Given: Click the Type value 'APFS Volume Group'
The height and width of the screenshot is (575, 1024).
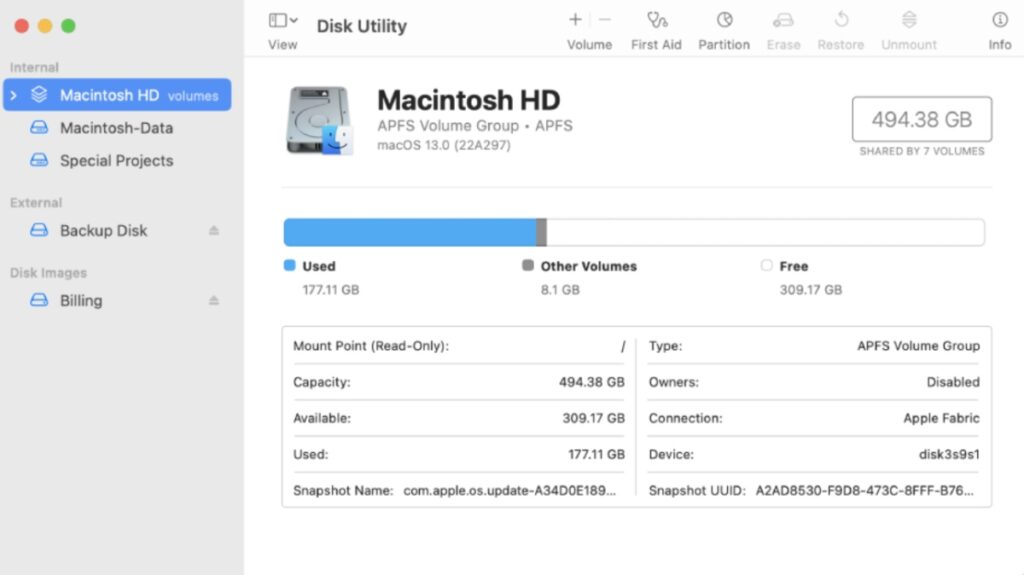Looking at the screenshot, I should [918, 346].
